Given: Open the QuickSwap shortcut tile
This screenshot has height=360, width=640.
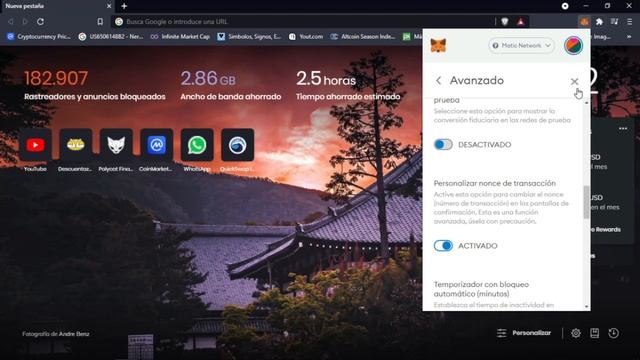Looking at the screenshot, I should [x=237, y=145].
